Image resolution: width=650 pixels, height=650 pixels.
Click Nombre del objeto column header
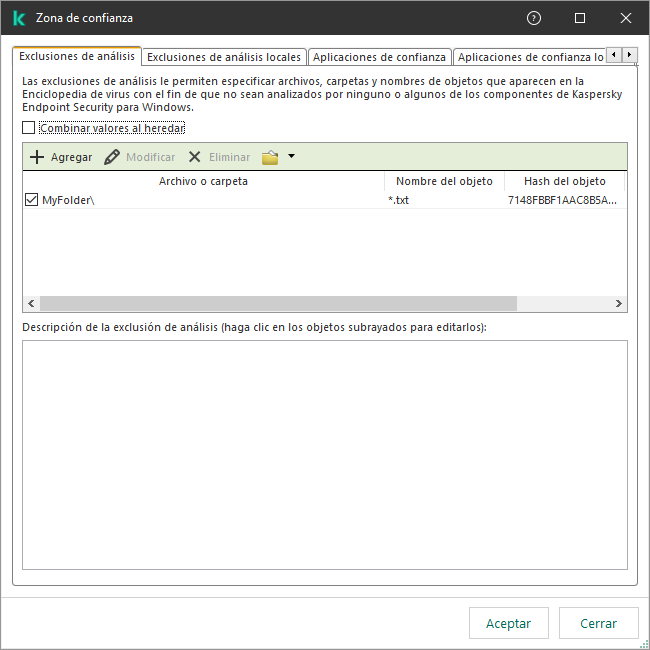click(x=444, y=181)
